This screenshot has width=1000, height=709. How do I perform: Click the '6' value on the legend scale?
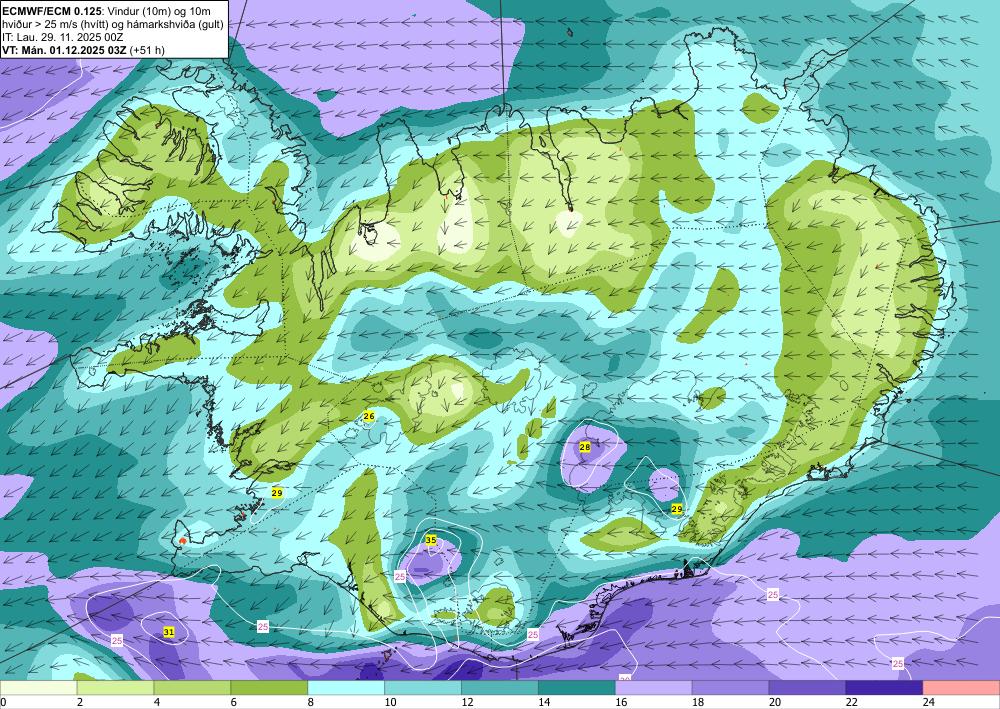point(235,702)
